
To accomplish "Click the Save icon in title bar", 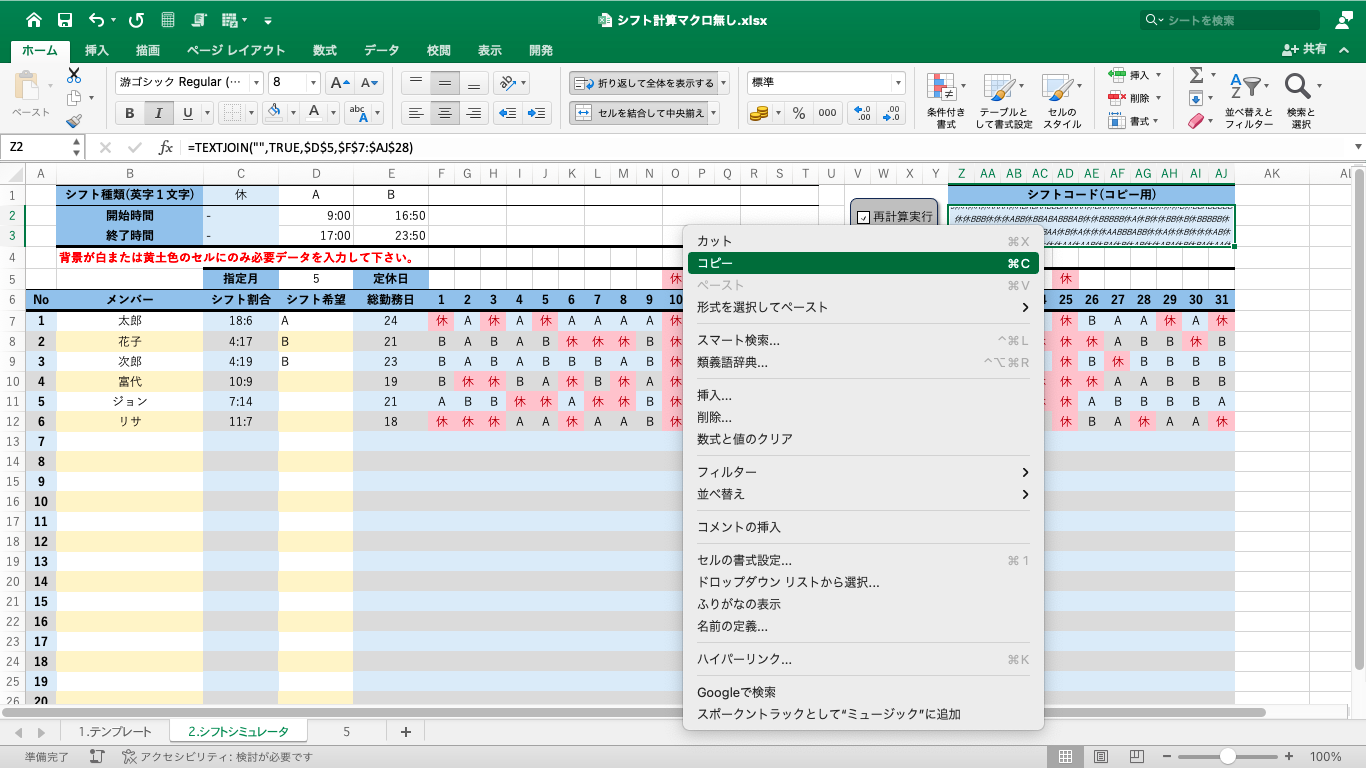I will pyautogui.click(x=64, y=20).
